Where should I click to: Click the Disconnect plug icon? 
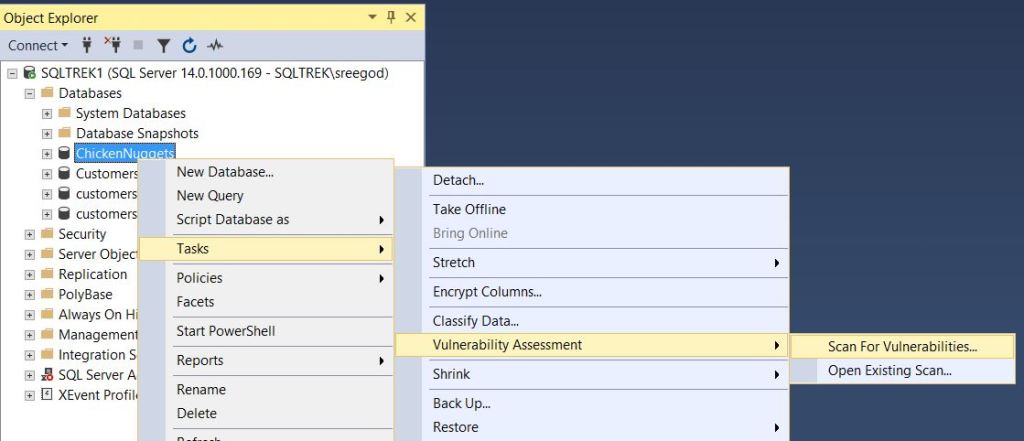(112, 45)
